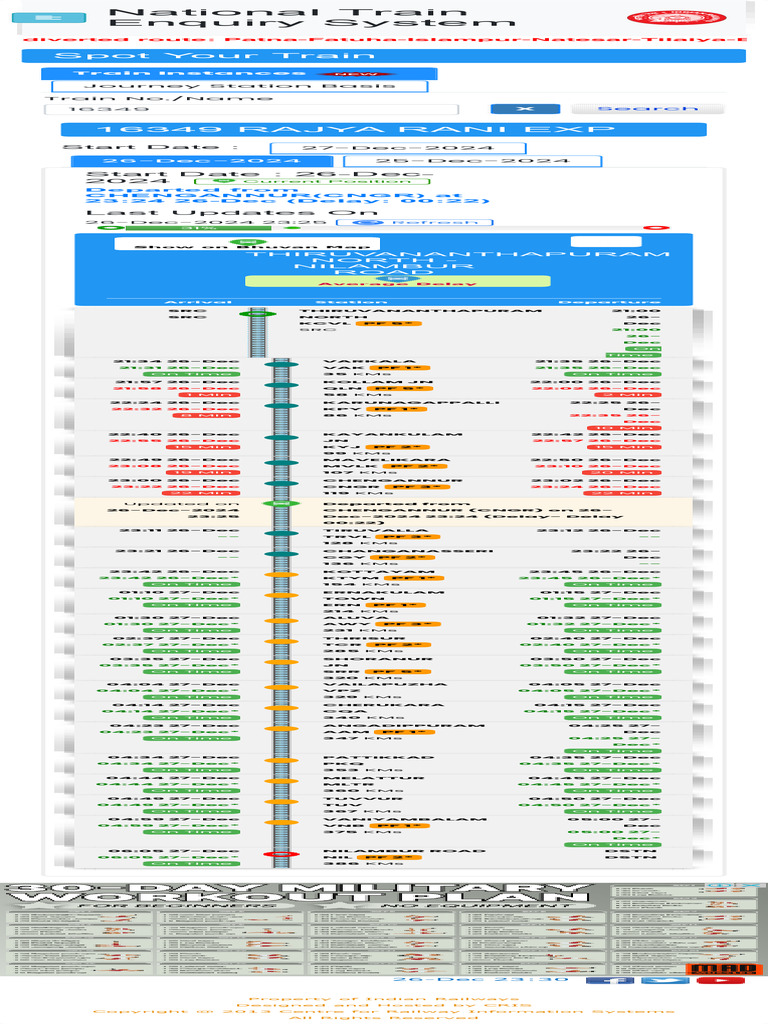768x1024 pixels.
Task: Open Train Instances NEW option
Action: [239, 73]
